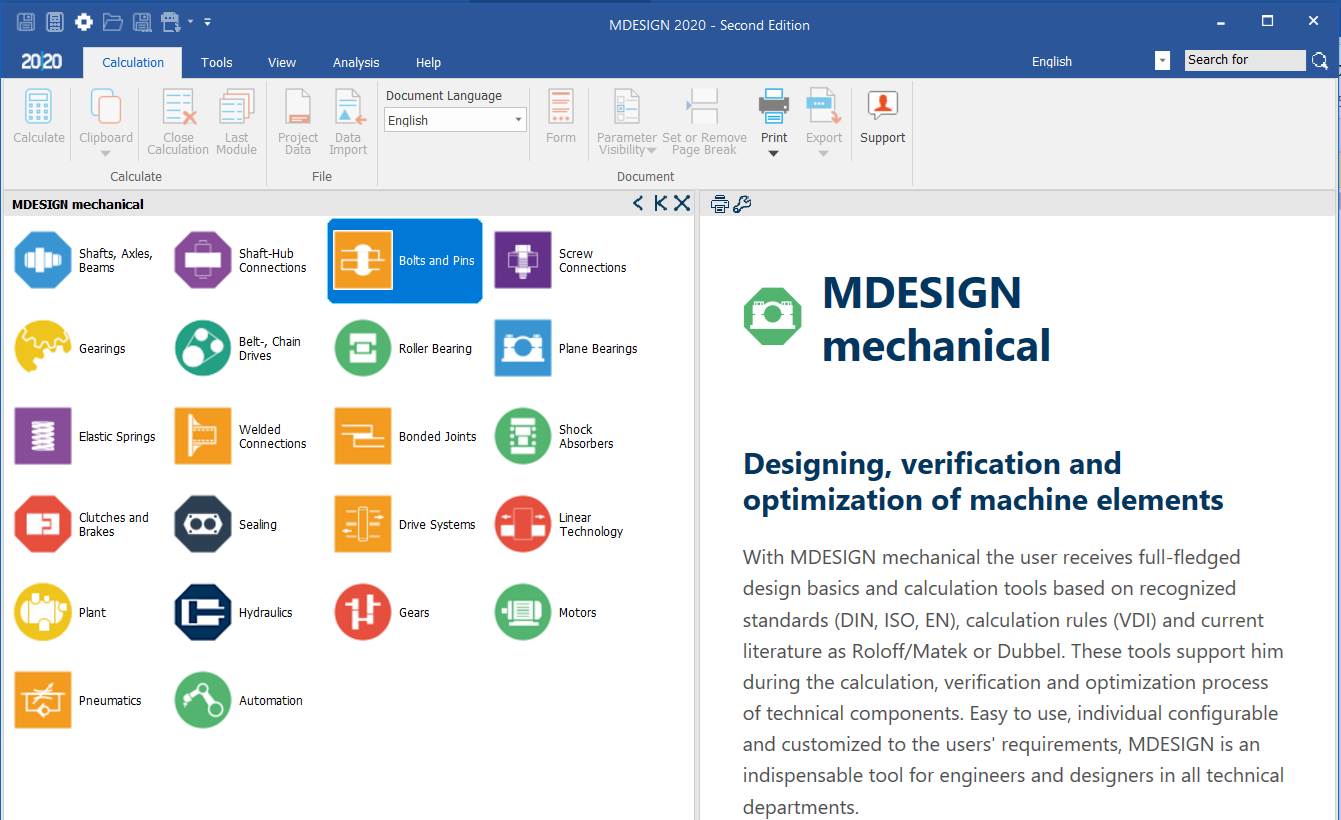Click the first save icon in the title bar

click(x=27, y=21)
